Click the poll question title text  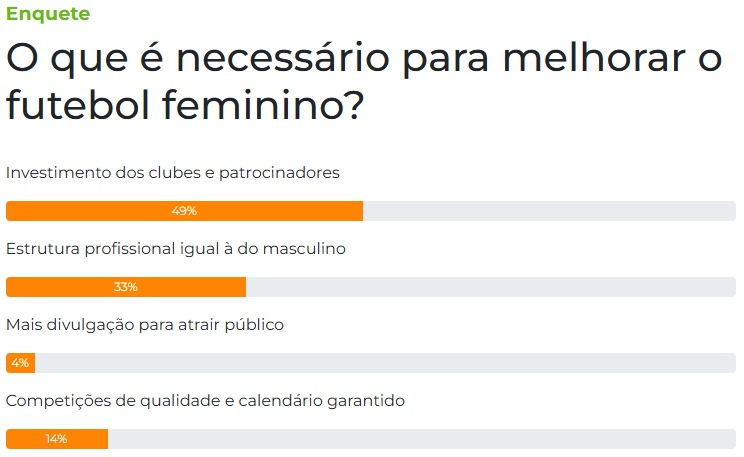[364, 82]
